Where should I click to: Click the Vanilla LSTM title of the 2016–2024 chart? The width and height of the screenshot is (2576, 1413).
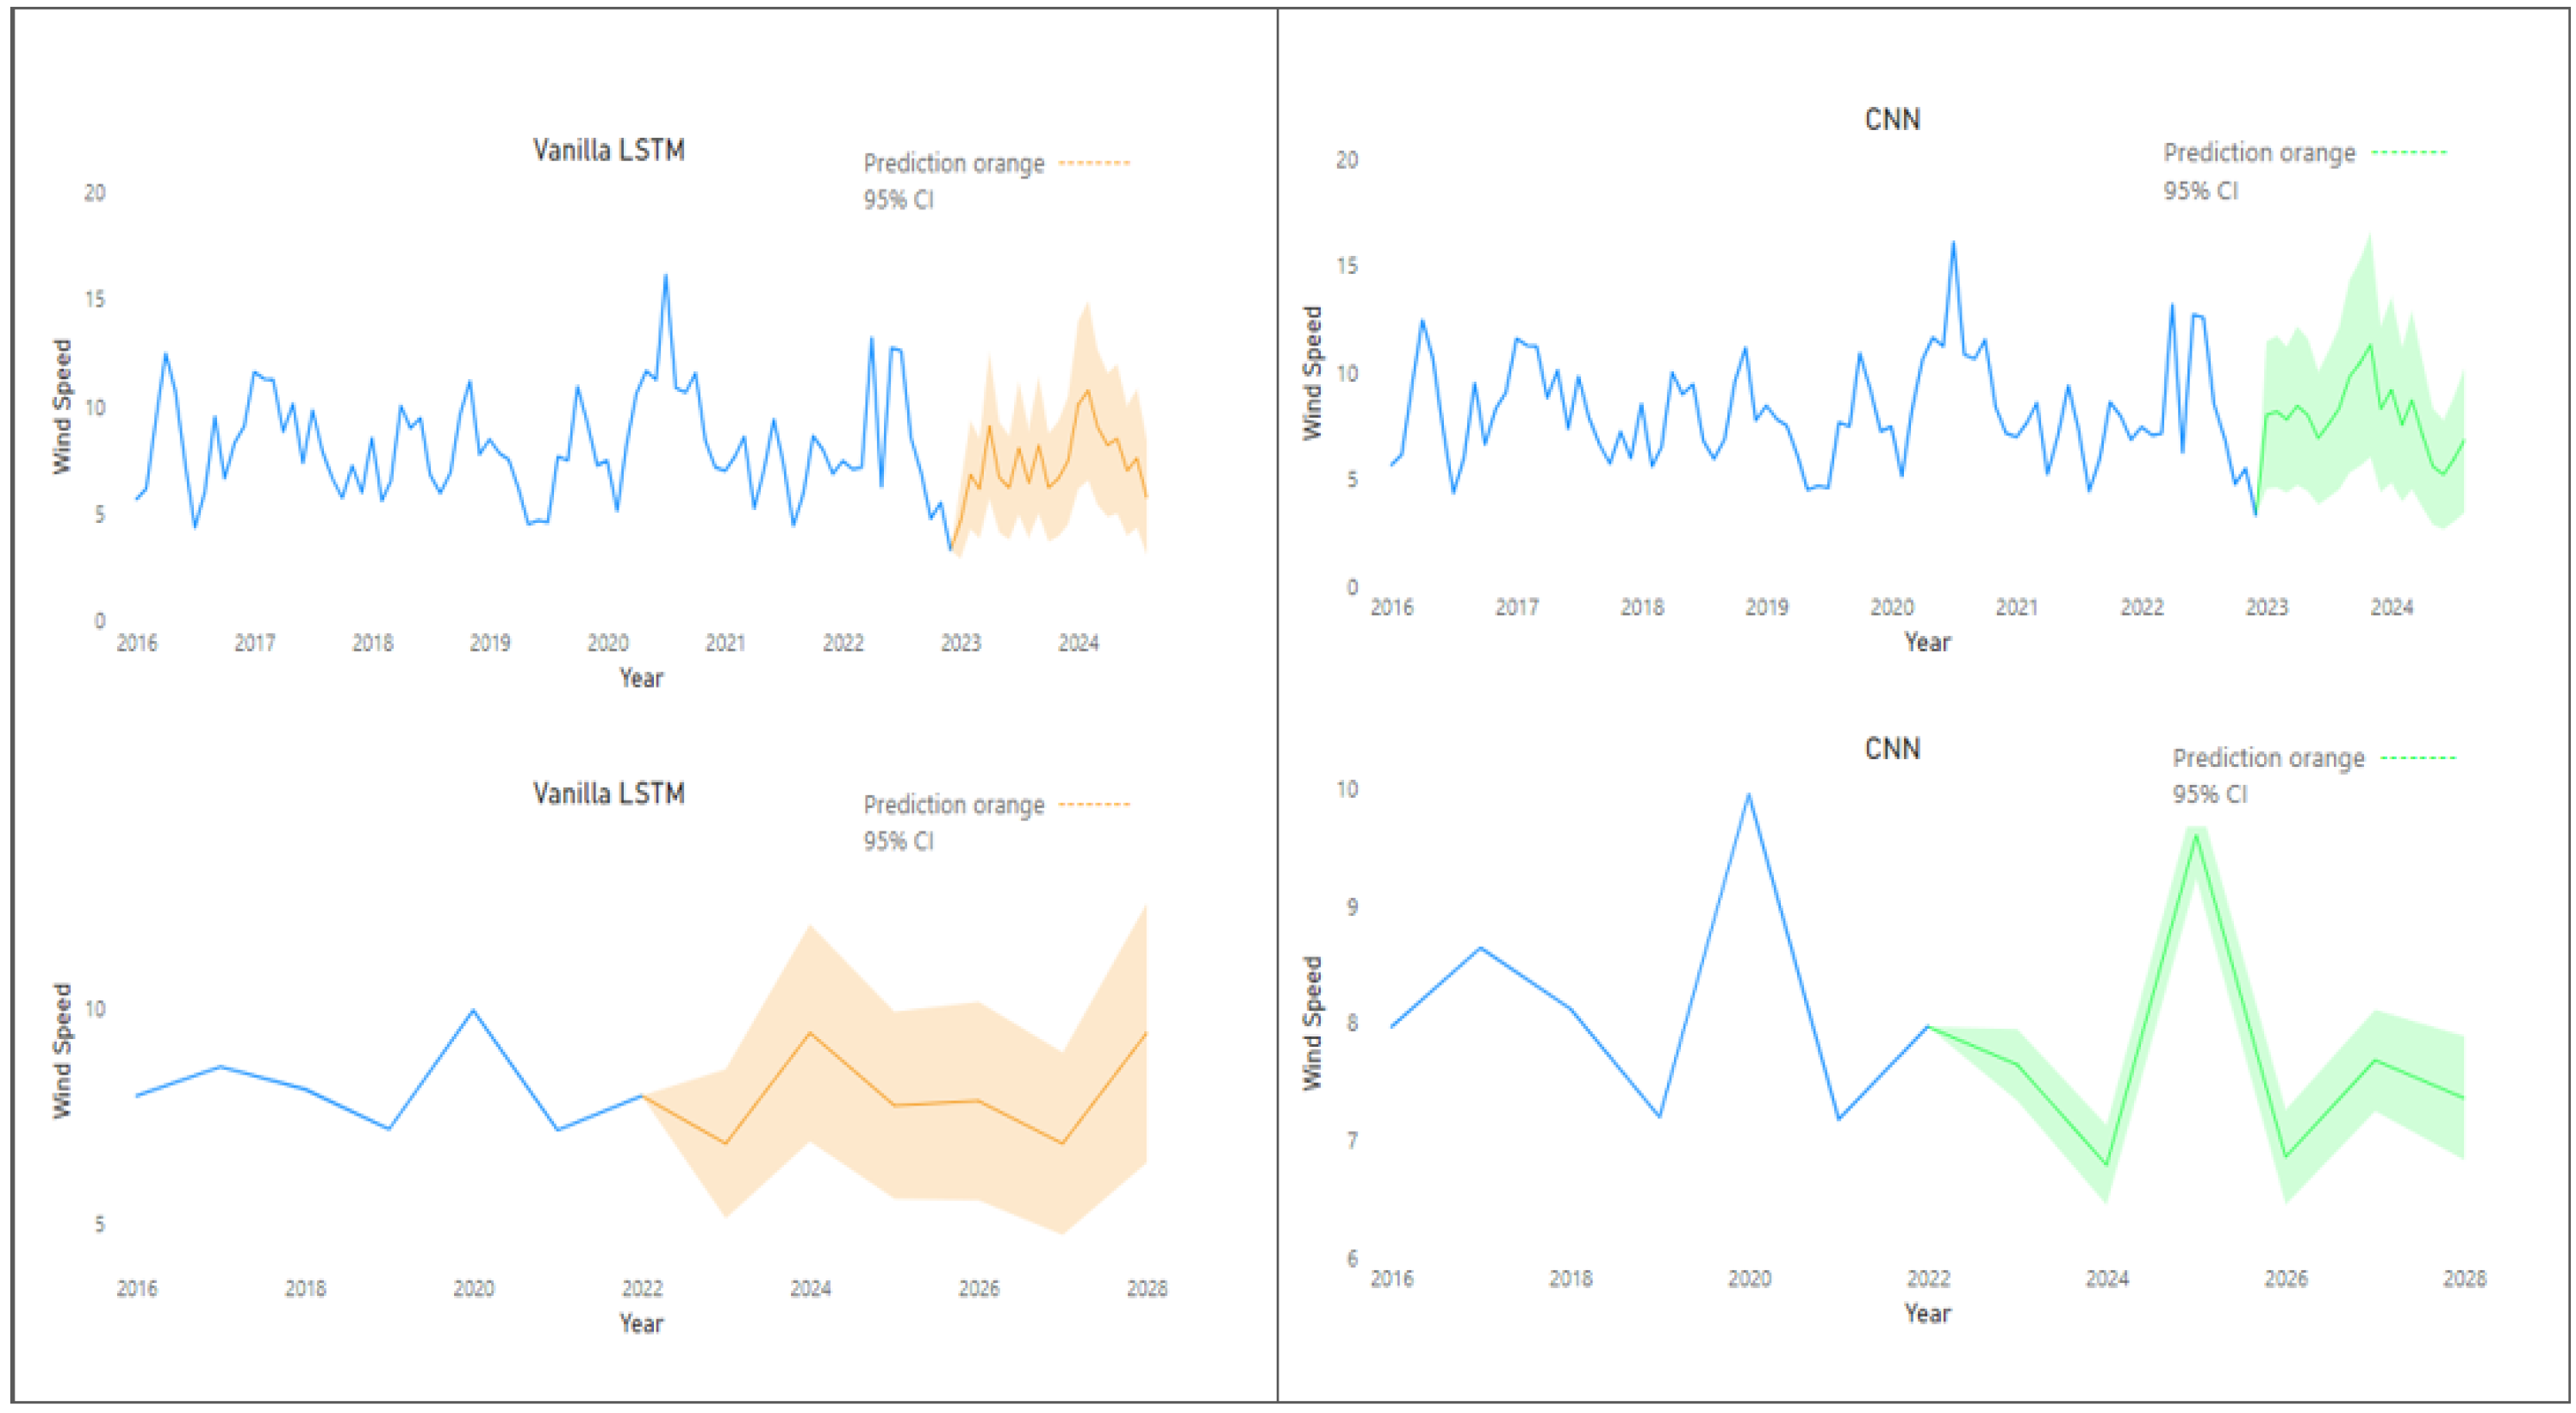(x=608, y=150)
